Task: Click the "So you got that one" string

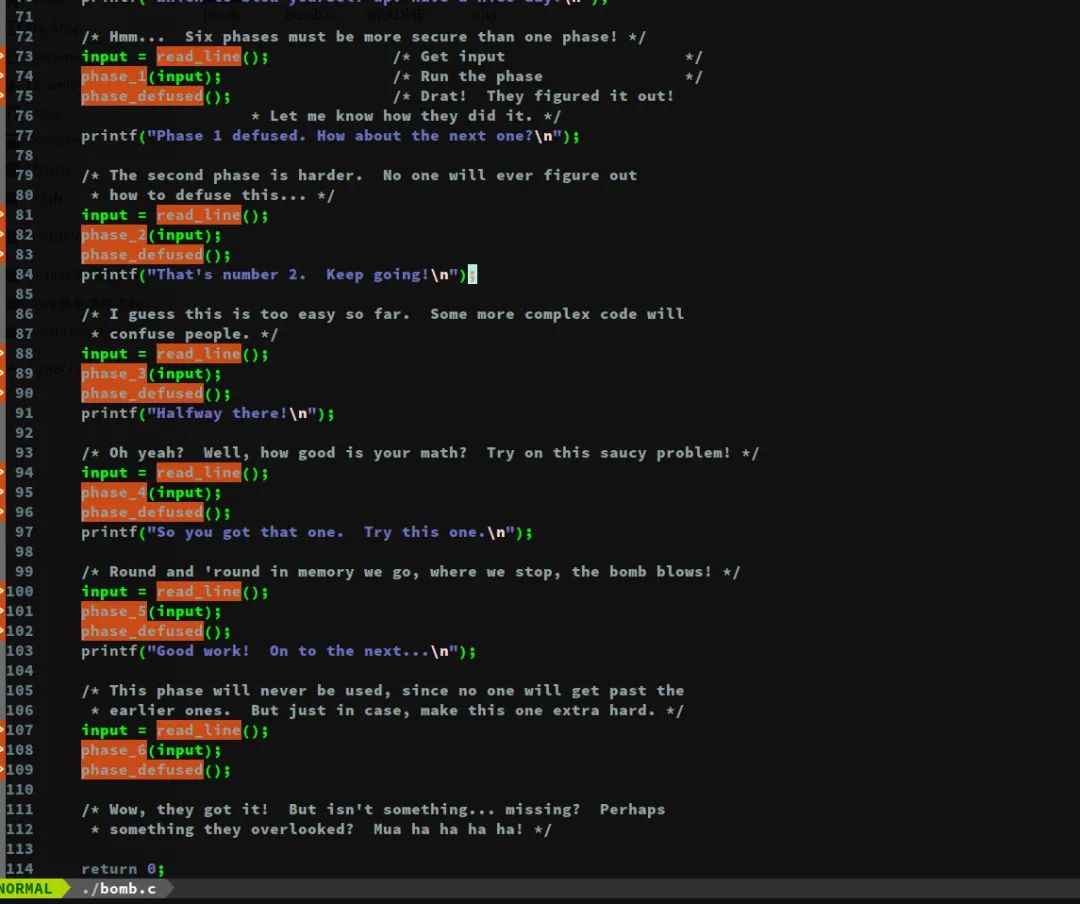Action: [331, 532]
